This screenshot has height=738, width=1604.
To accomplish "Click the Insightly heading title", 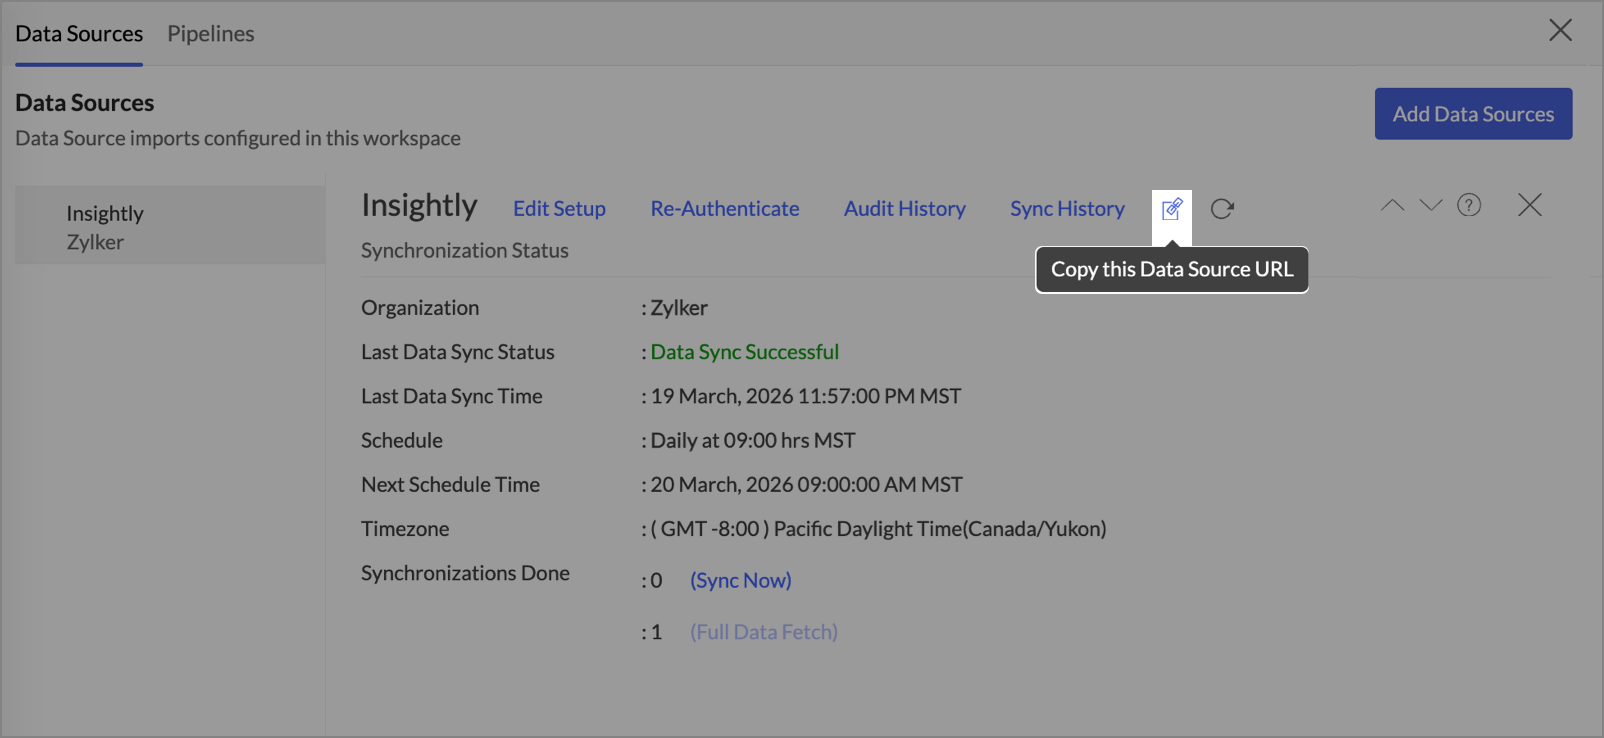I will click(x=419, y=206).
